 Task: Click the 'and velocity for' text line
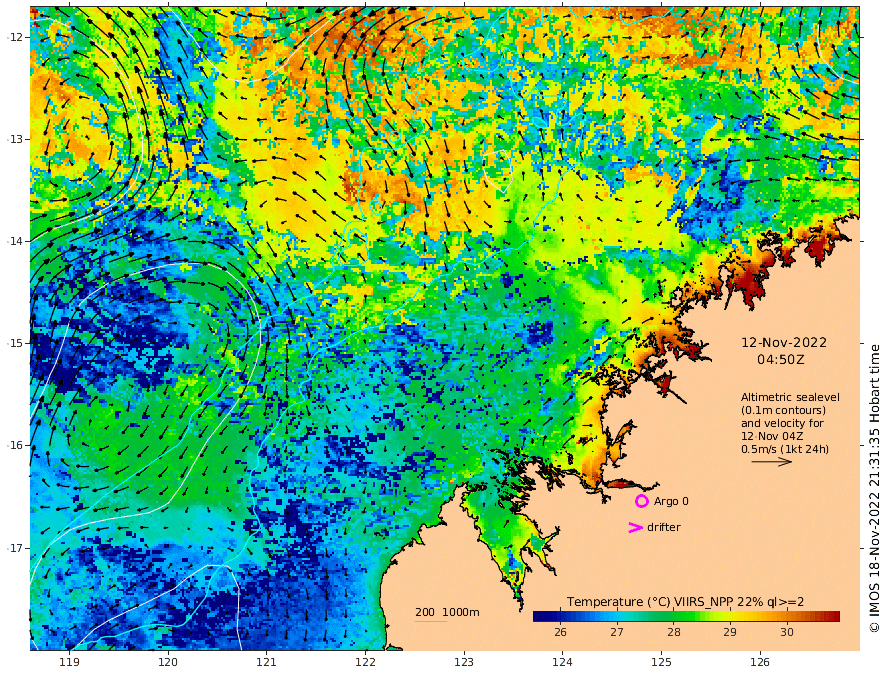tap(782, 423)
